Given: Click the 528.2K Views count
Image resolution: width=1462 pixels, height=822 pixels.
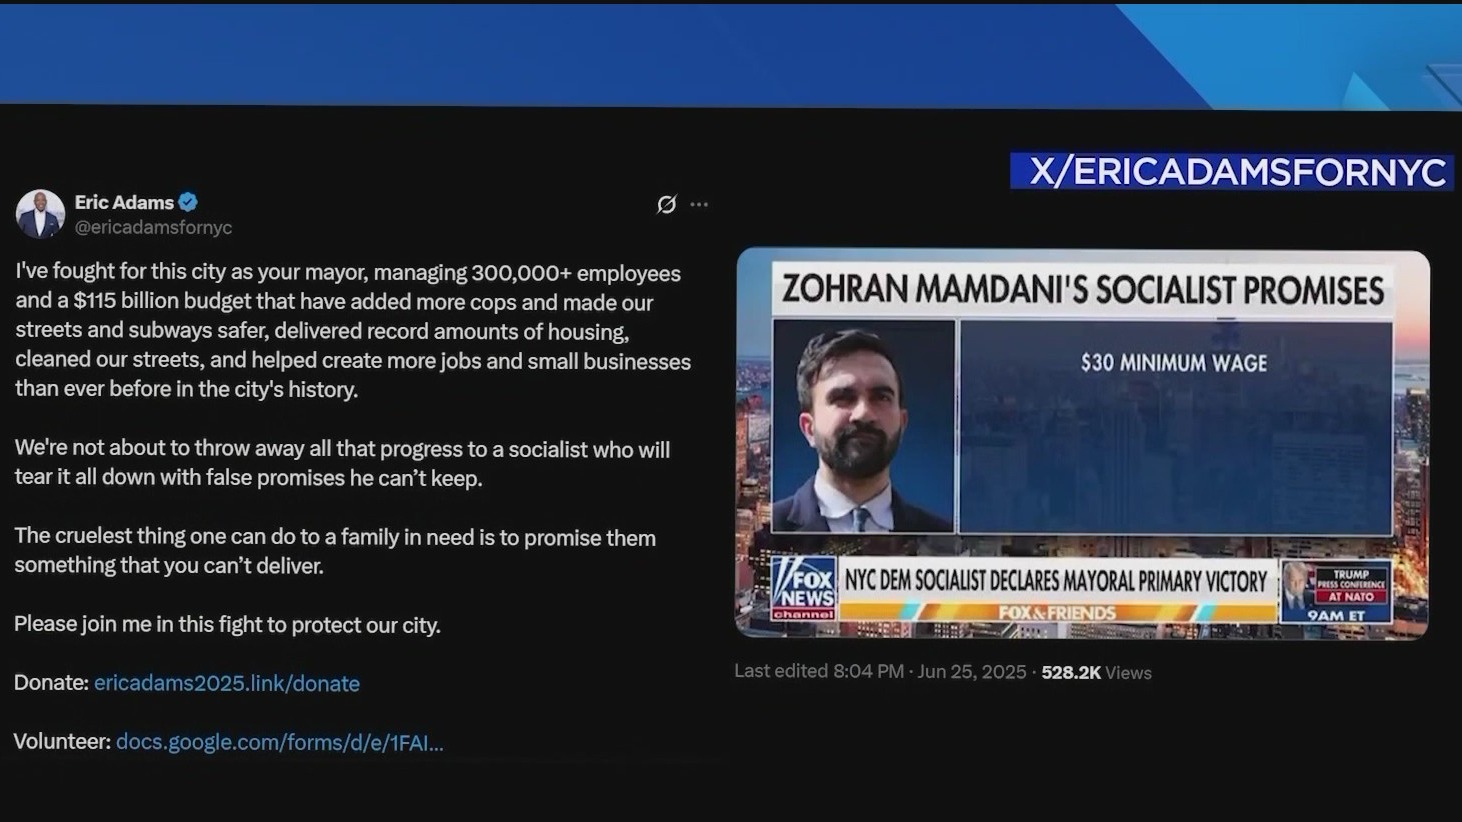Looking at the screenshot, I should click(1096, 673).
